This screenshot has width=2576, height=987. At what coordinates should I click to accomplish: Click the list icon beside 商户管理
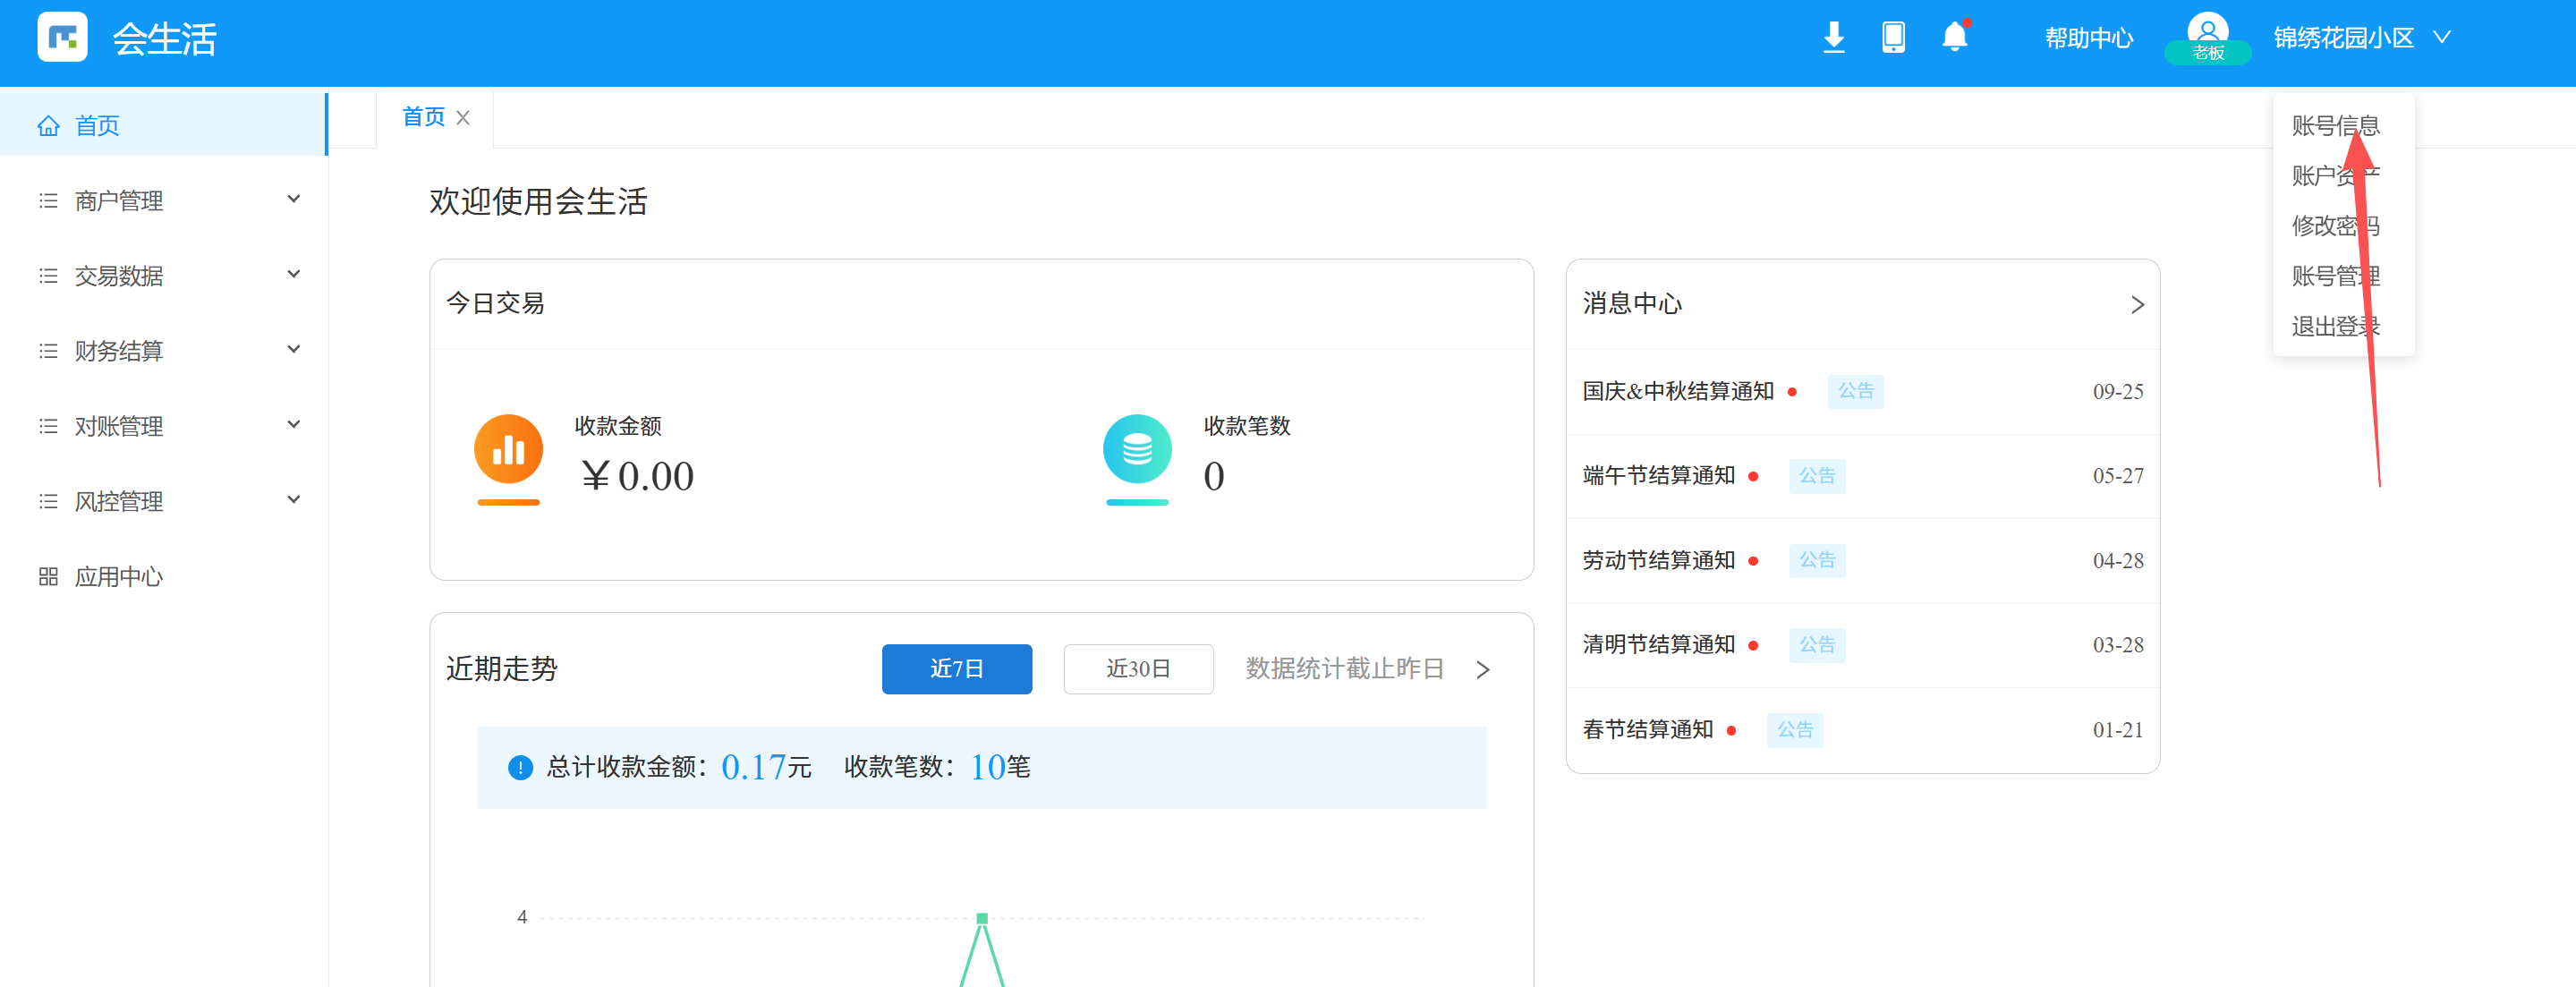click(48, 201)
